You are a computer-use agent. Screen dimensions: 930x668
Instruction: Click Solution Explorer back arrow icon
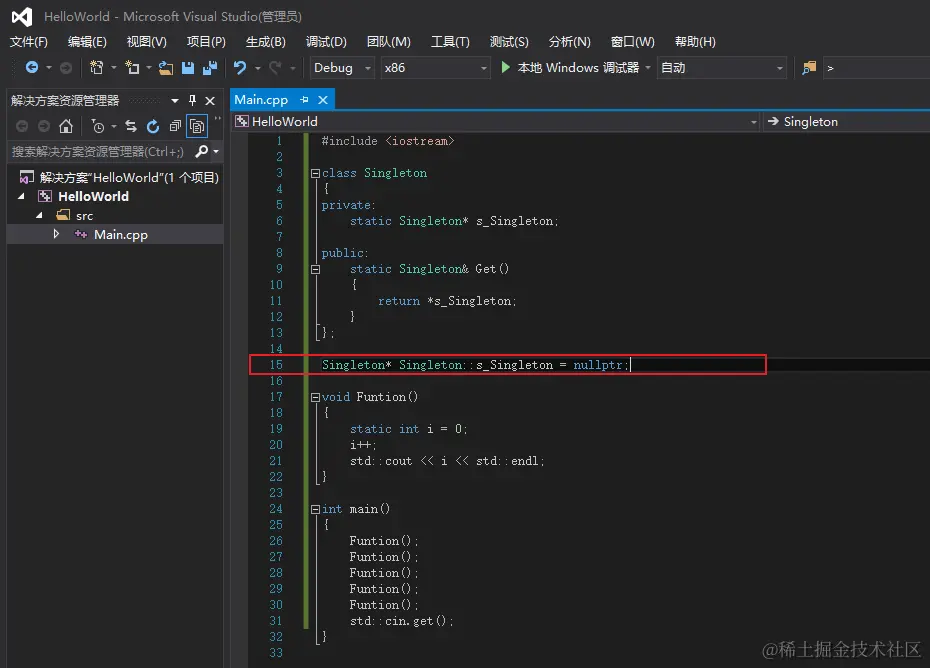[x=22, y=126]
